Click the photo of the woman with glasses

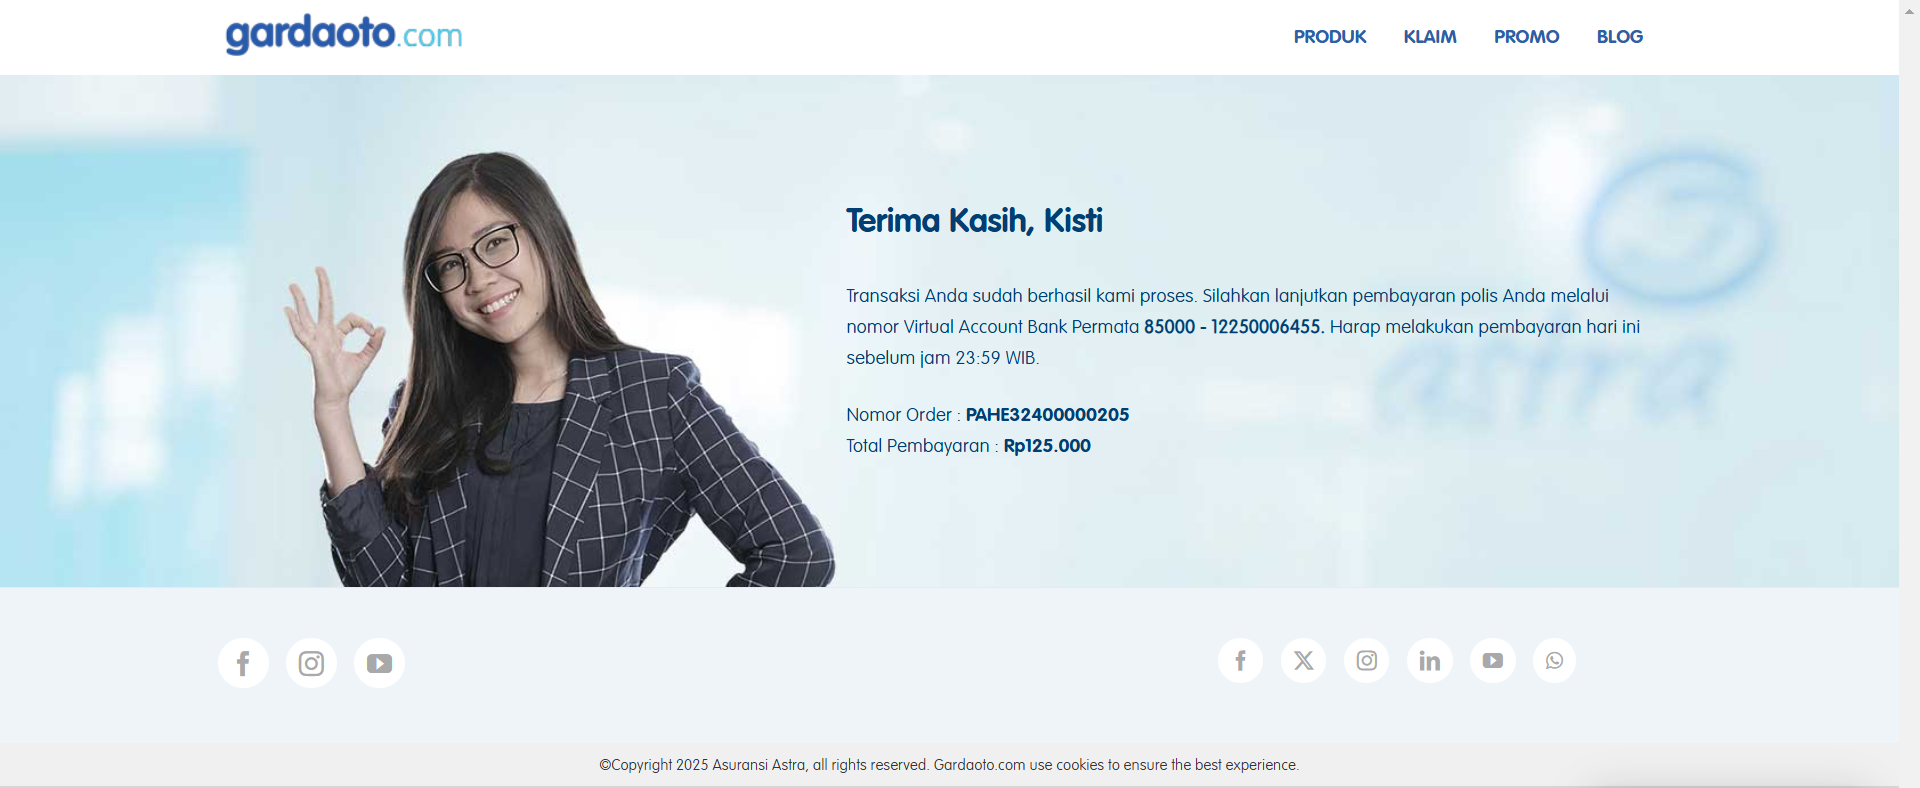[x=558, y=370]
